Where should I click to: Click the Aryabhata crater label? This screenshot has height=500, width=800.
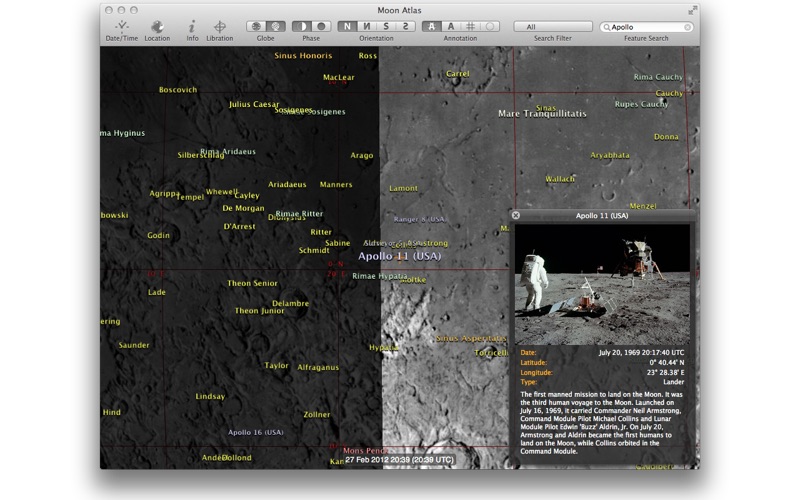610,155
